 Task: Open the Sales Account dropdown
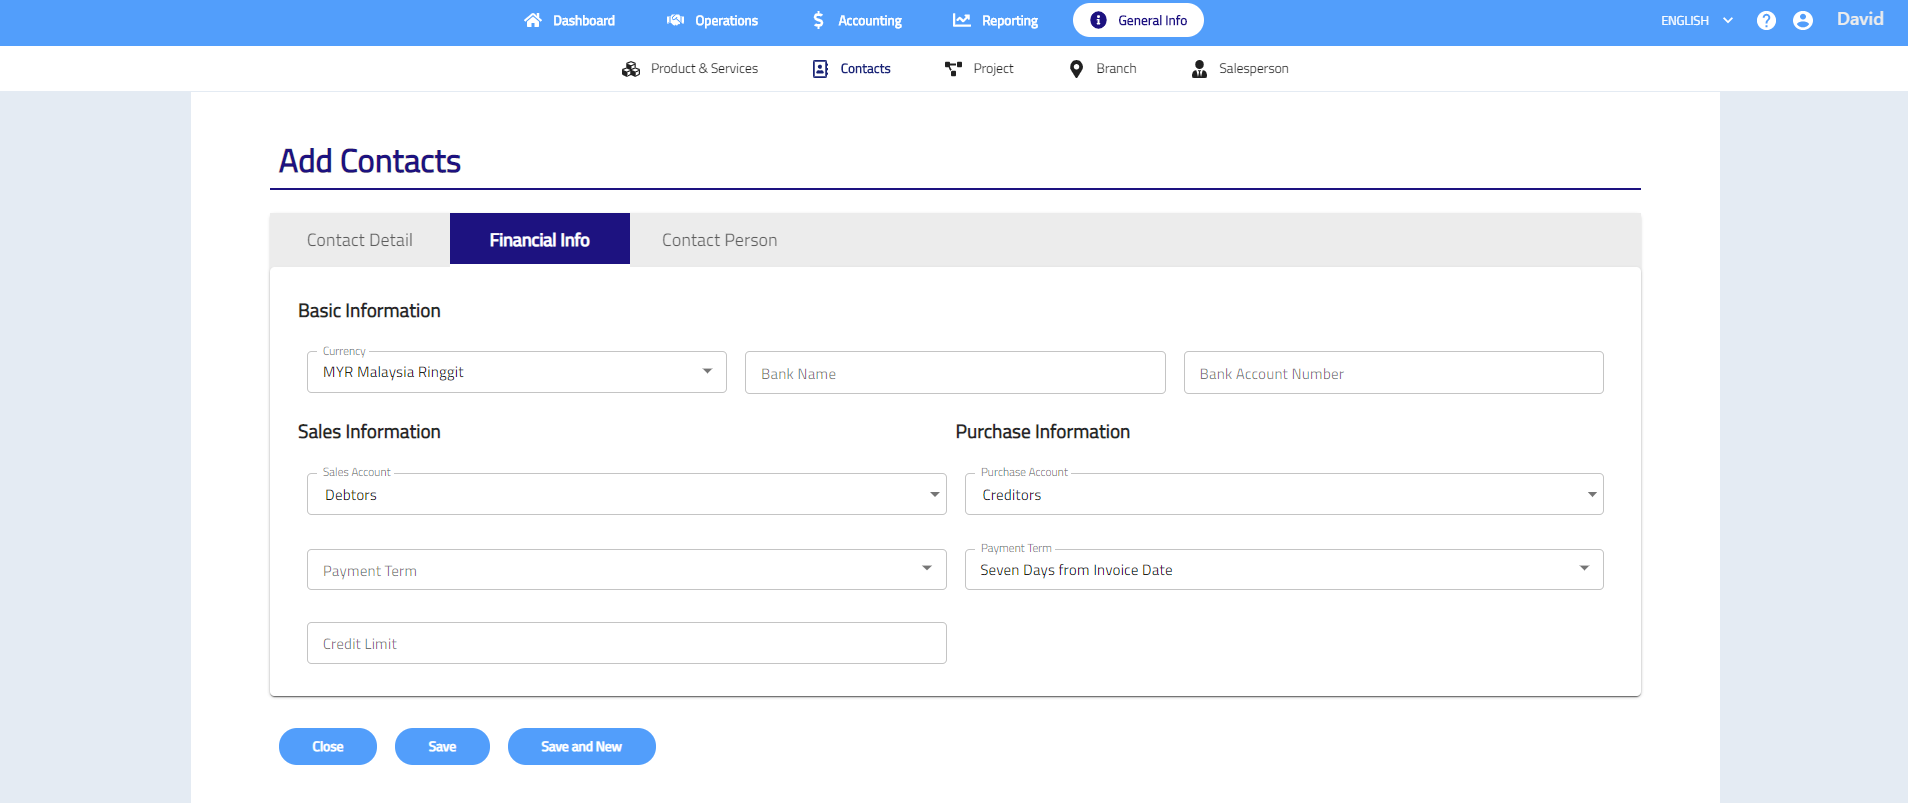pyautogui.click(x=934, y=494)
